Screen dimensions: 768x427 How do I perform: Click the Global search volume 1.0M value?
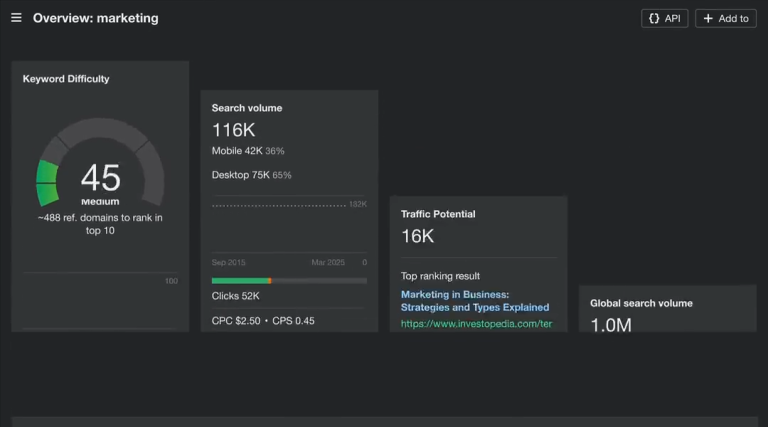click(x=611, y=325)
